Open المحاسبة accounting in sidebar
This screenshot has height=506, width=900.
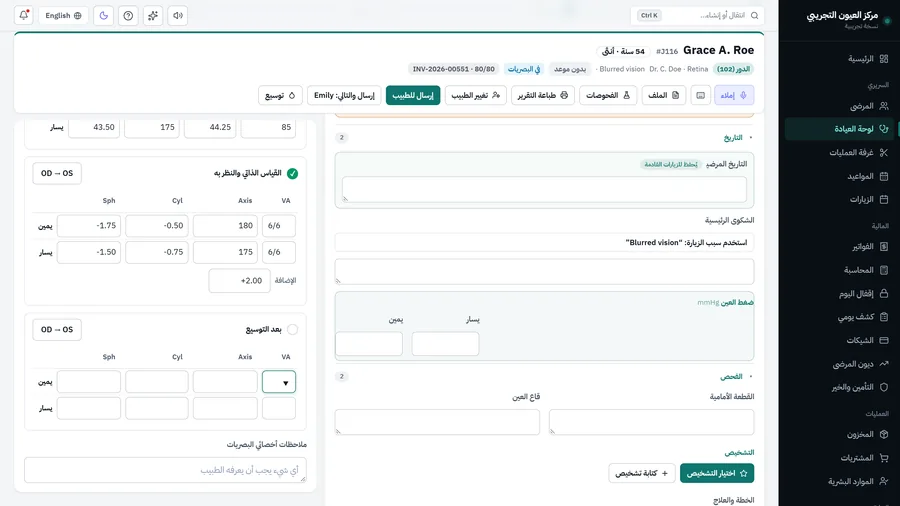click(x=839, y=270)
